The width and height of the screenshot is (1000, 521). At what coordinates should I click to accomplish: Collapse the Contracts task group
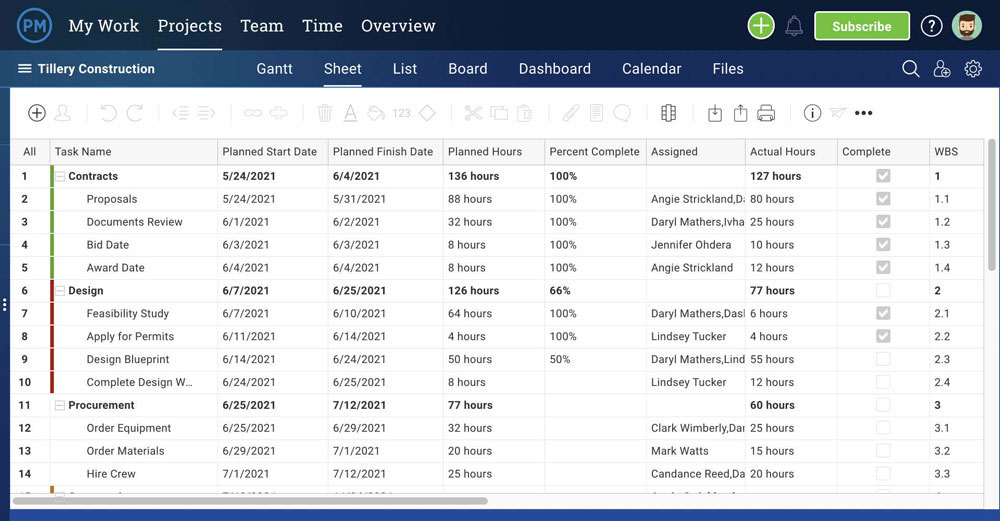(60, 177)
